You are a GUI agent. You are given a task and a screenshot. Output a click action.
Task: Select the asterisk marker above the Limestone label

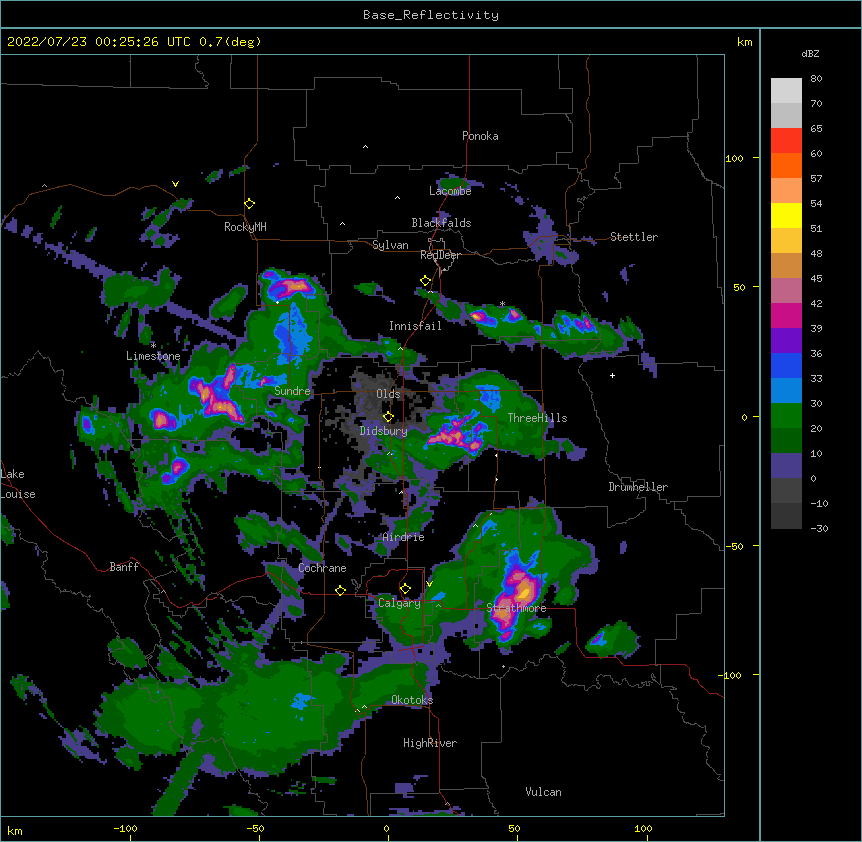tap(153, 346)
